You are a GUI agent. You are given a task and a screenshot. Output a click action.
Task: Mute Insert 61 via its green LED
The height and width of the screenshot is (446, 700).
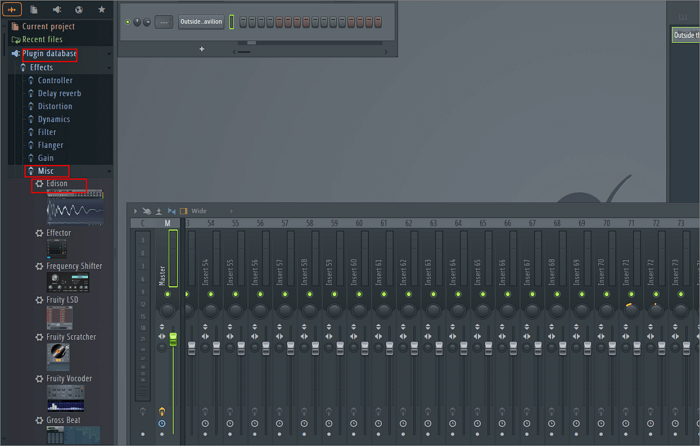coord(383,294)
